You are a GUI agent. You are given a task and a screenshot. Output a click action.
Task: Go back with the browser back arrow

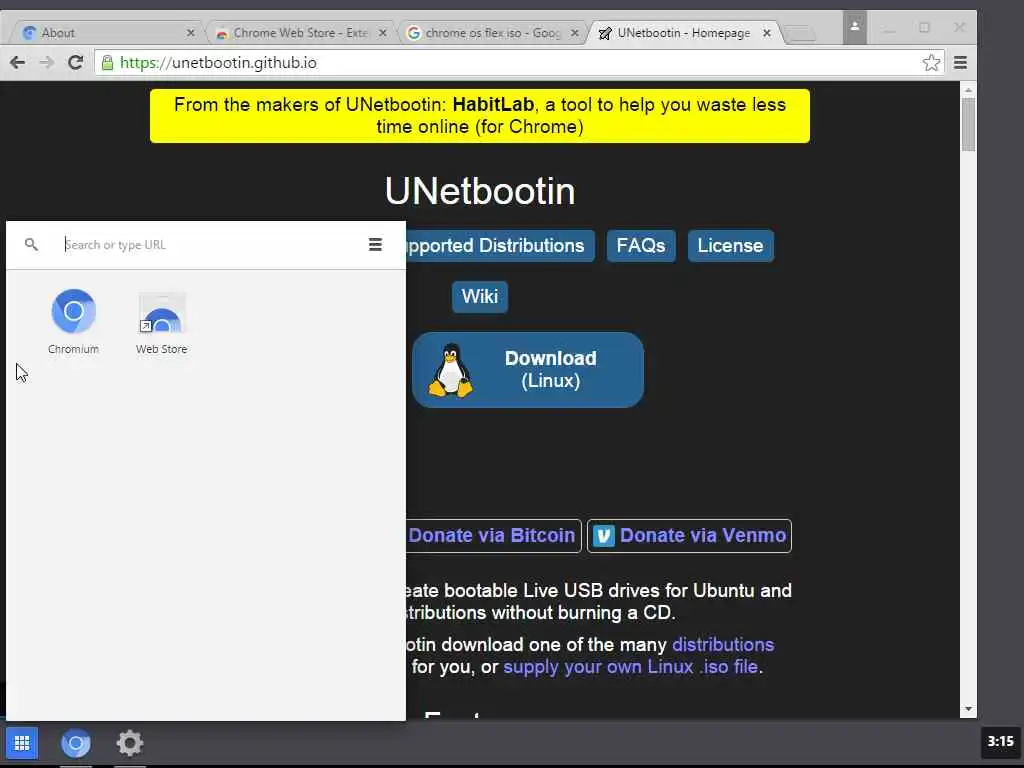[18, 63]
